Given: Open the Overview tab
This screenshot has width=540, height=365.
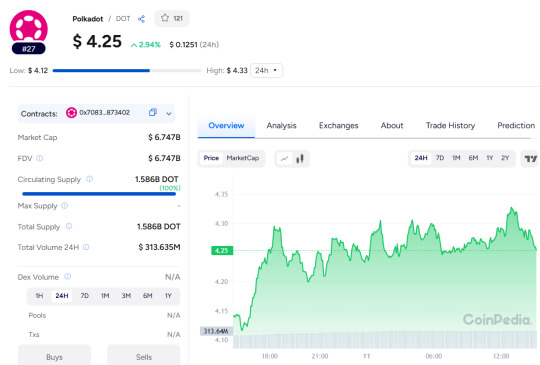Looking at the screenshot, I should (226, 126).
